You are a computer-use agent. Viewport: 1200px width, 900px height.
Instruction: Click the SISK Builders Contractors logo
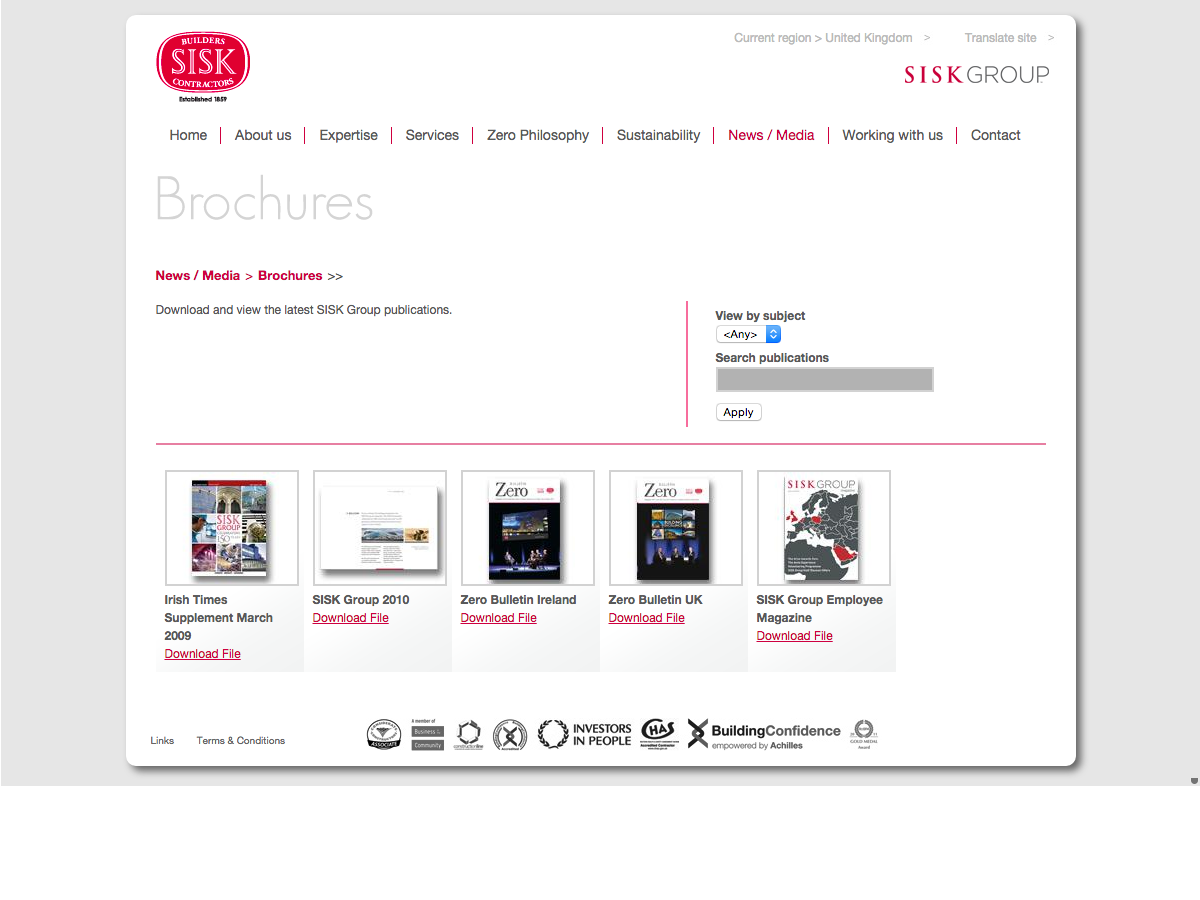(203, 67)
